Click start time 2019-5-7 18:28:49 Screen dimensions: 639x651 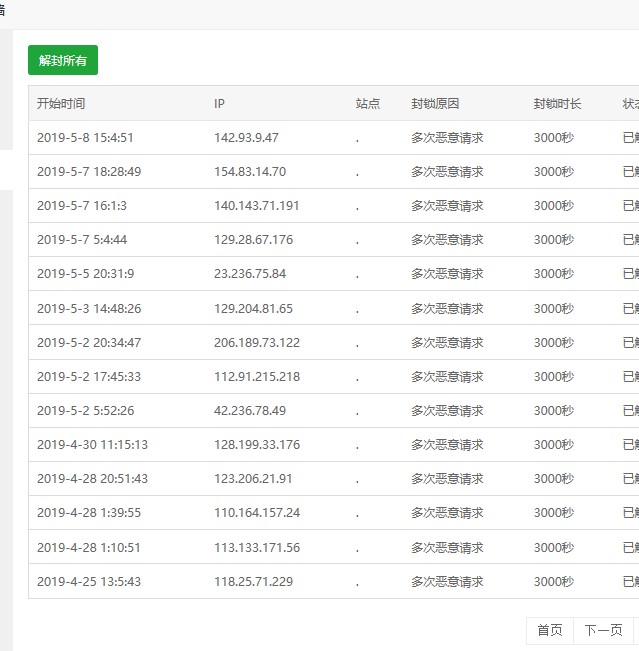point(89,171)
